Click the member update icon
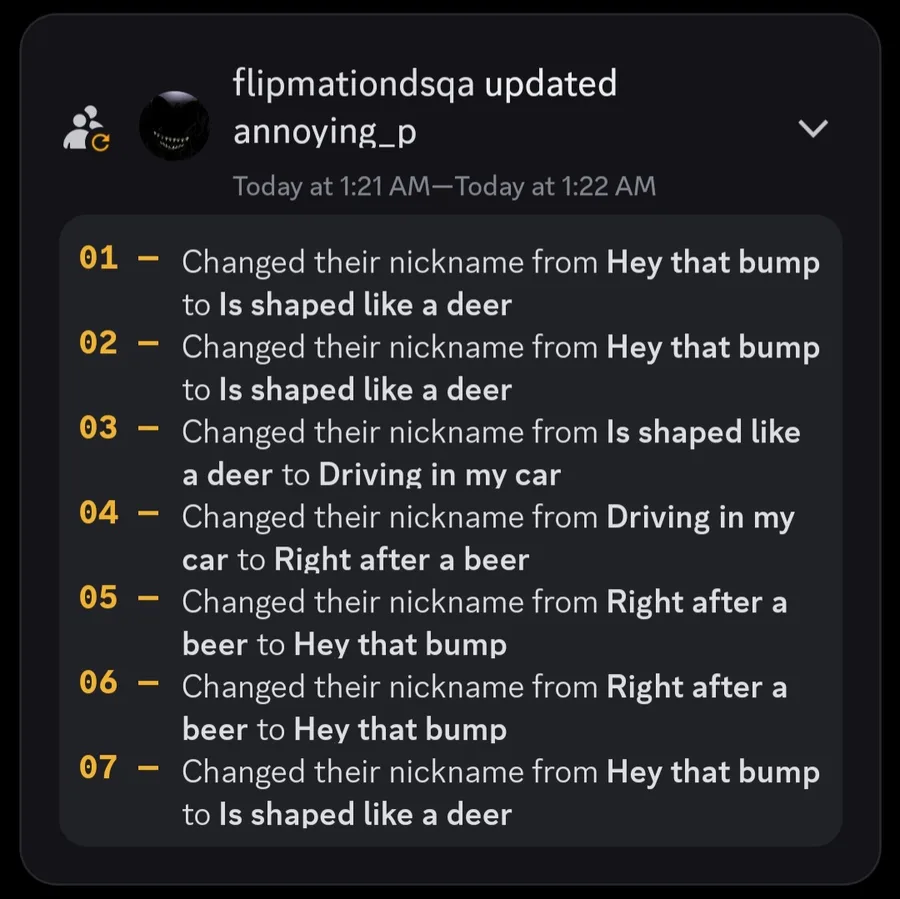Screen dimensions: 900x899 click(x=87, y=129)
